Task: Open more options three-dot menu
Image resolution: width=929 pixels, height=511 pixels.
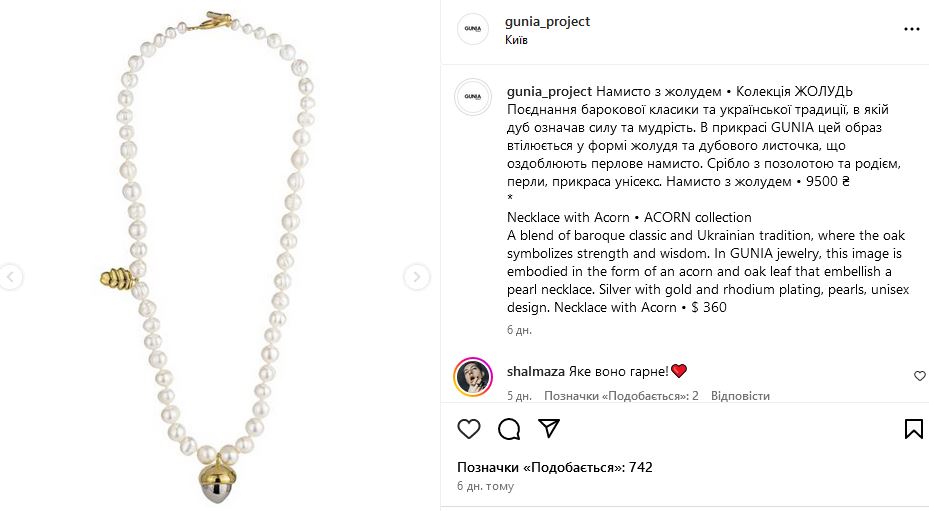Action: pos(911,29)
